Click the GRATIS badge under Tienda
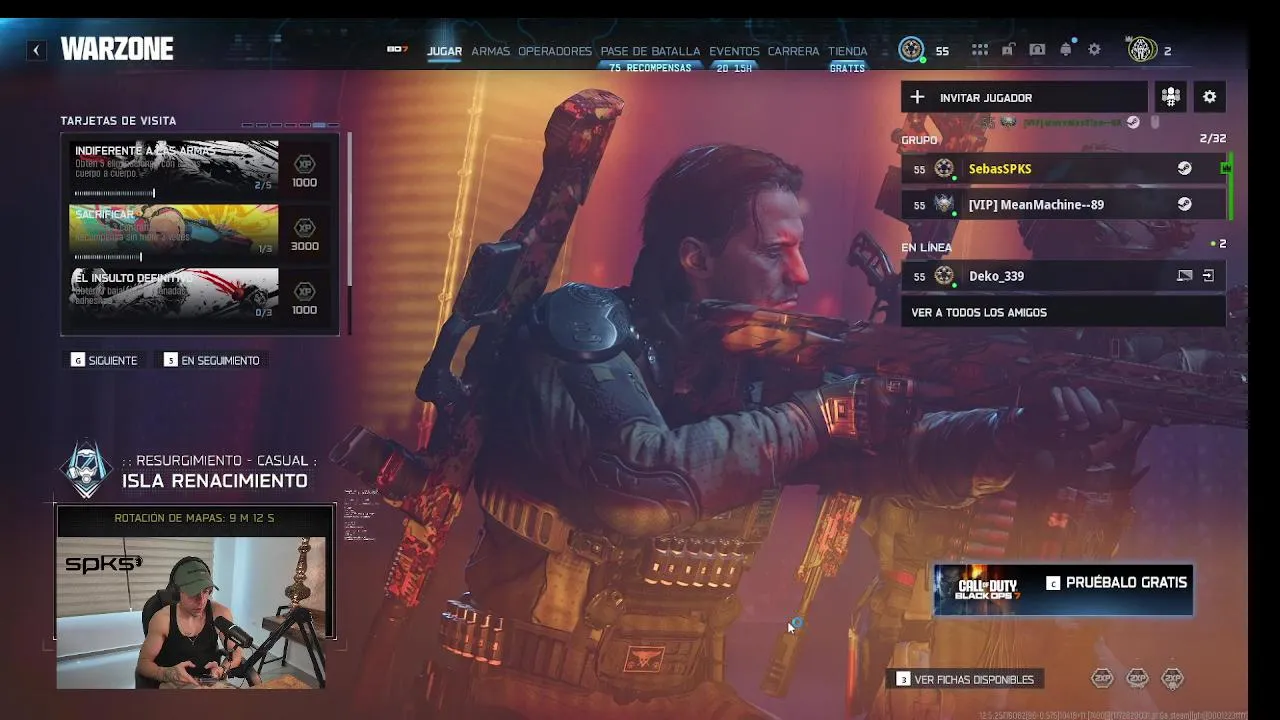The image size is (1280, 720). click(x=847, y=68)
